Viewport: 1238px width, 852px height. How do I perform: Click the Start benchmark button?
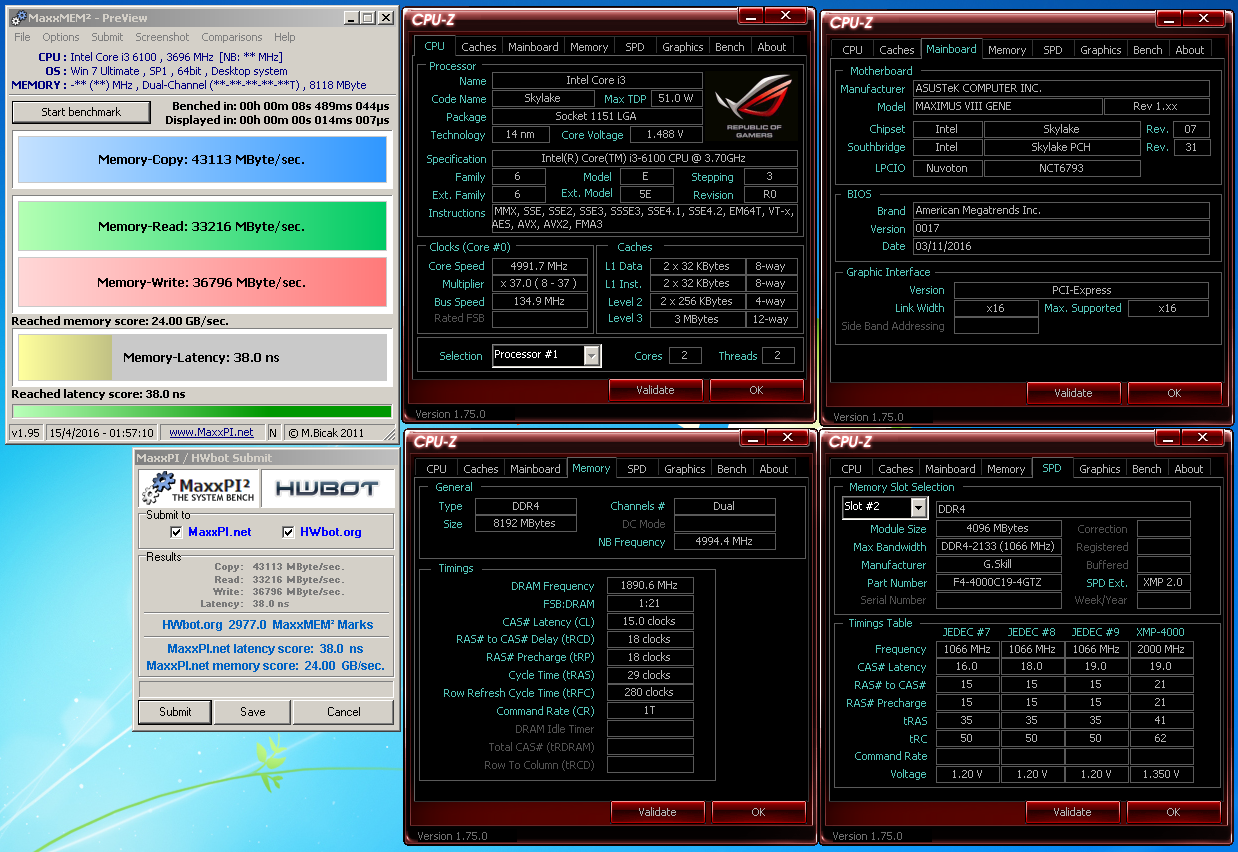(x=81, y=112)
